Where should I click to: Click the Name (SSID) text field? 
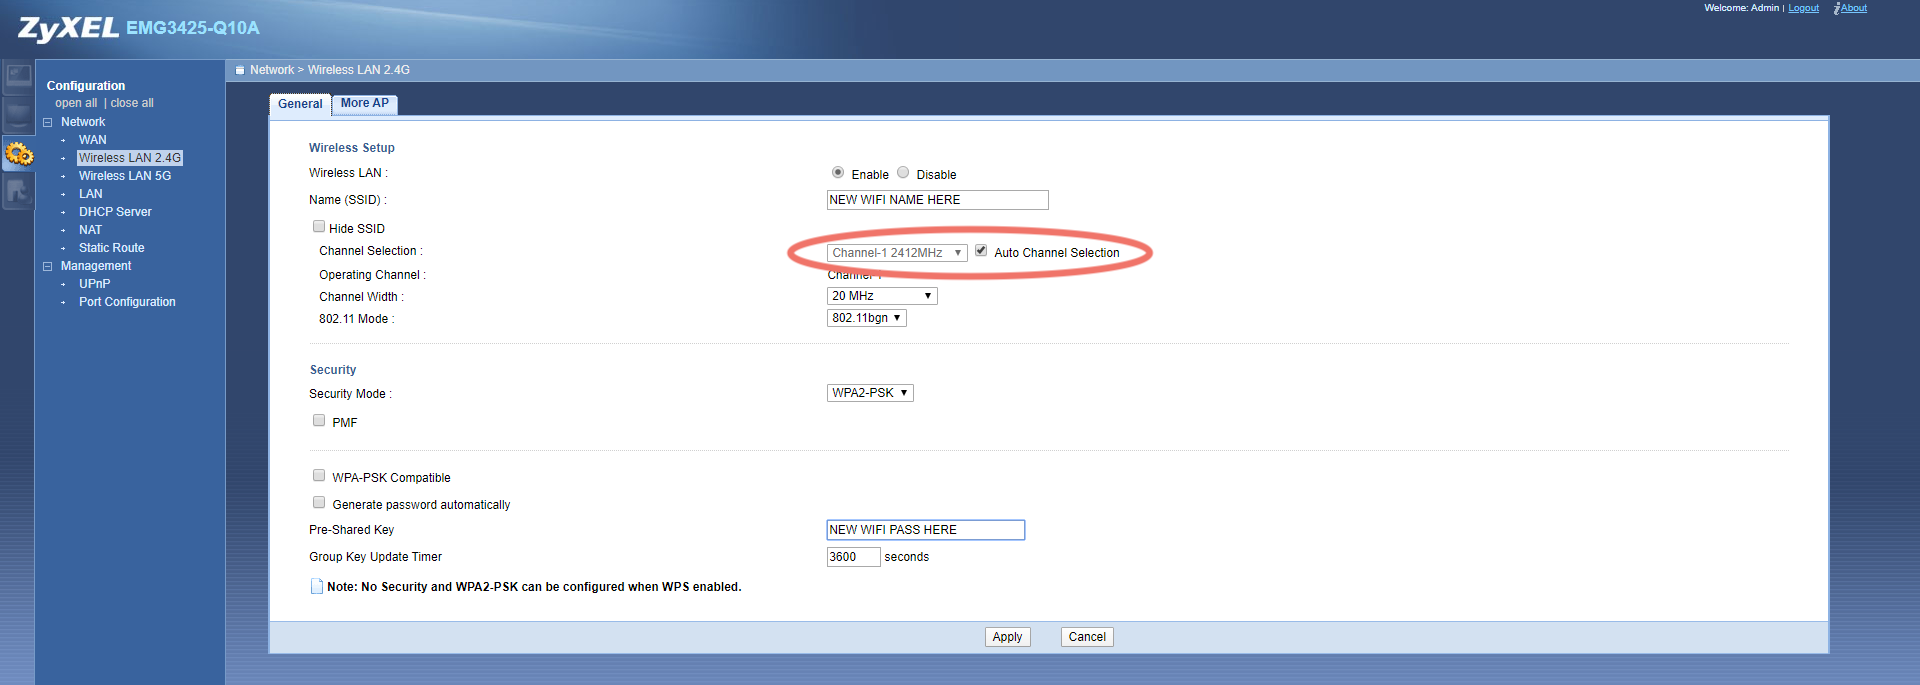tap(937, 200)
